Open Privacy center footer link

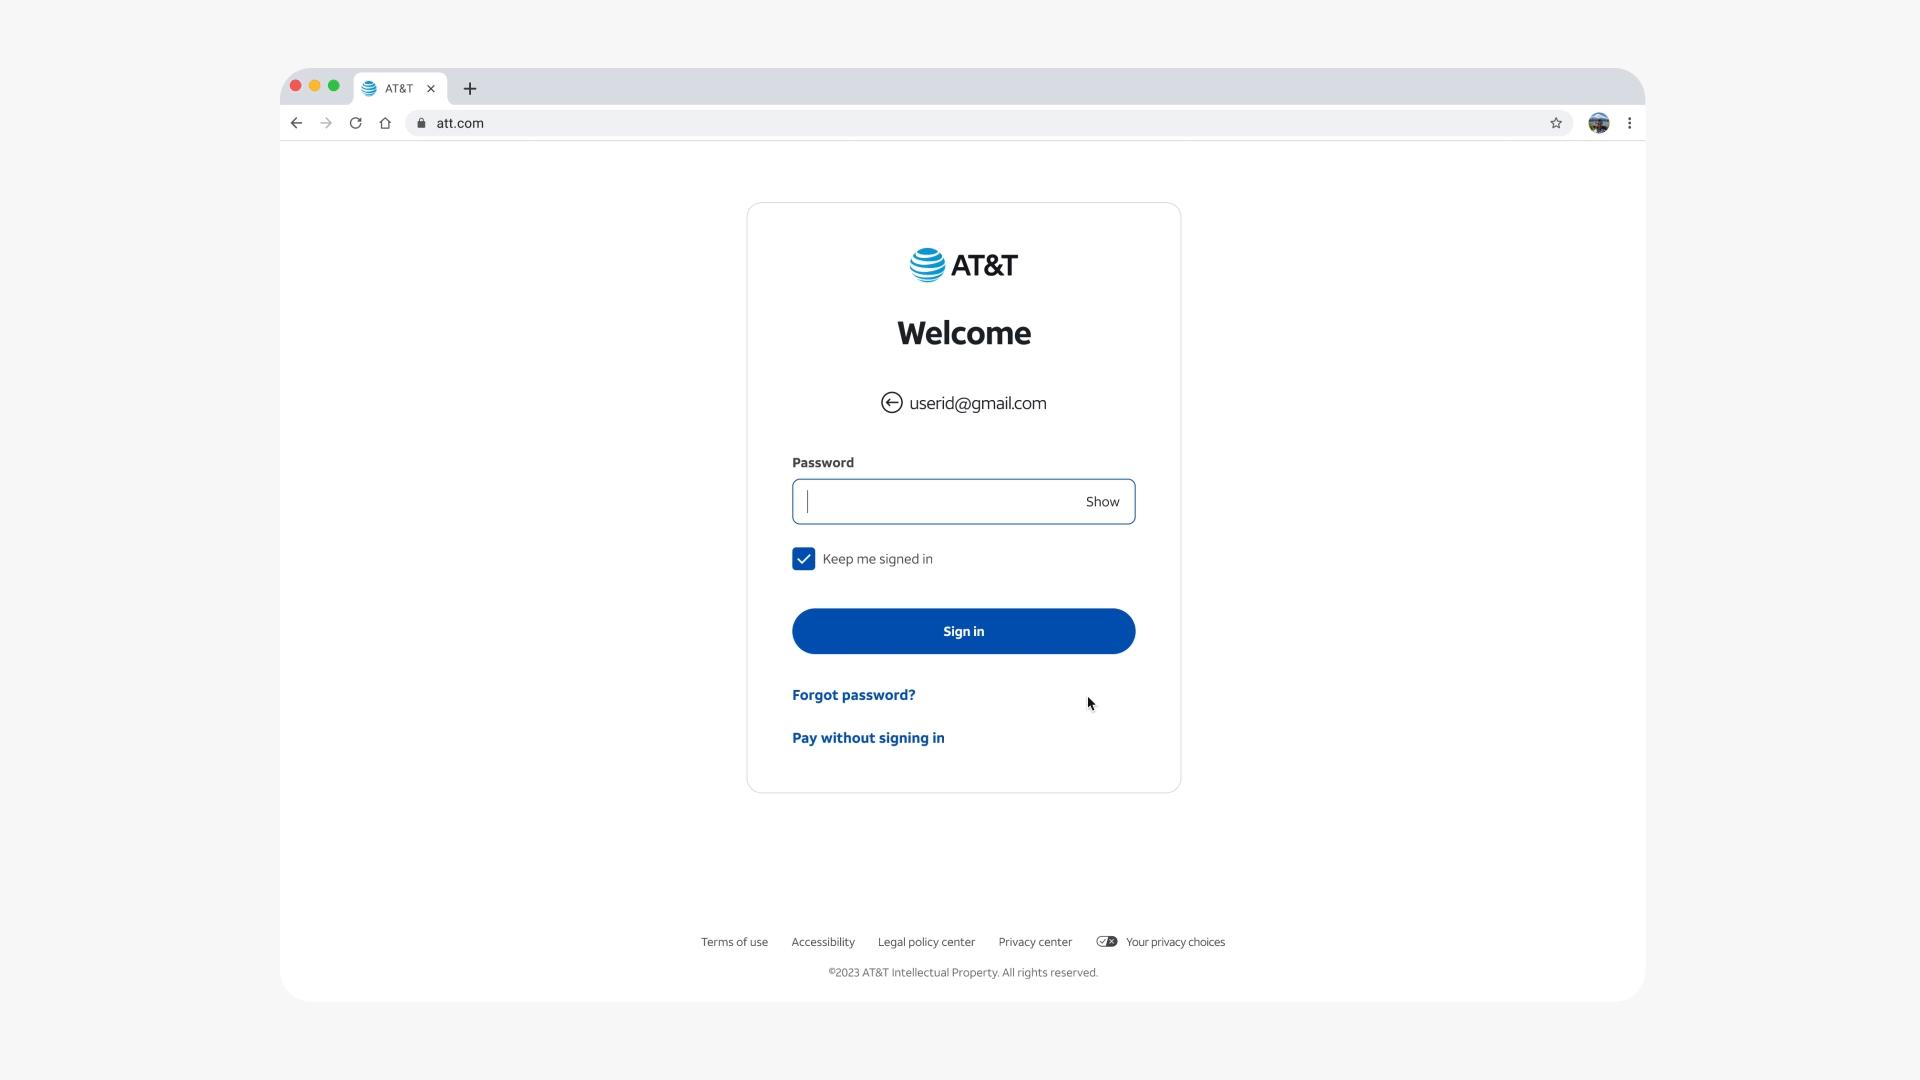pos(1035,942)
